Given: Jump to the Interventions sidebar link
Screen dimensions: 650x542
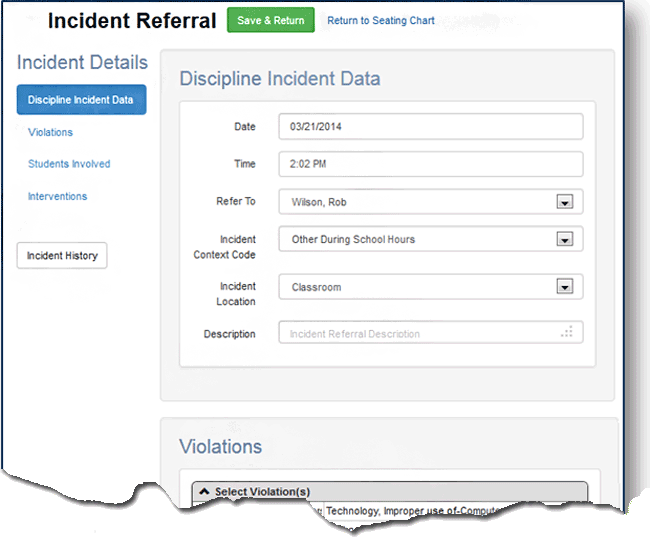Looking at the screenshot, I should coord(57,196).
